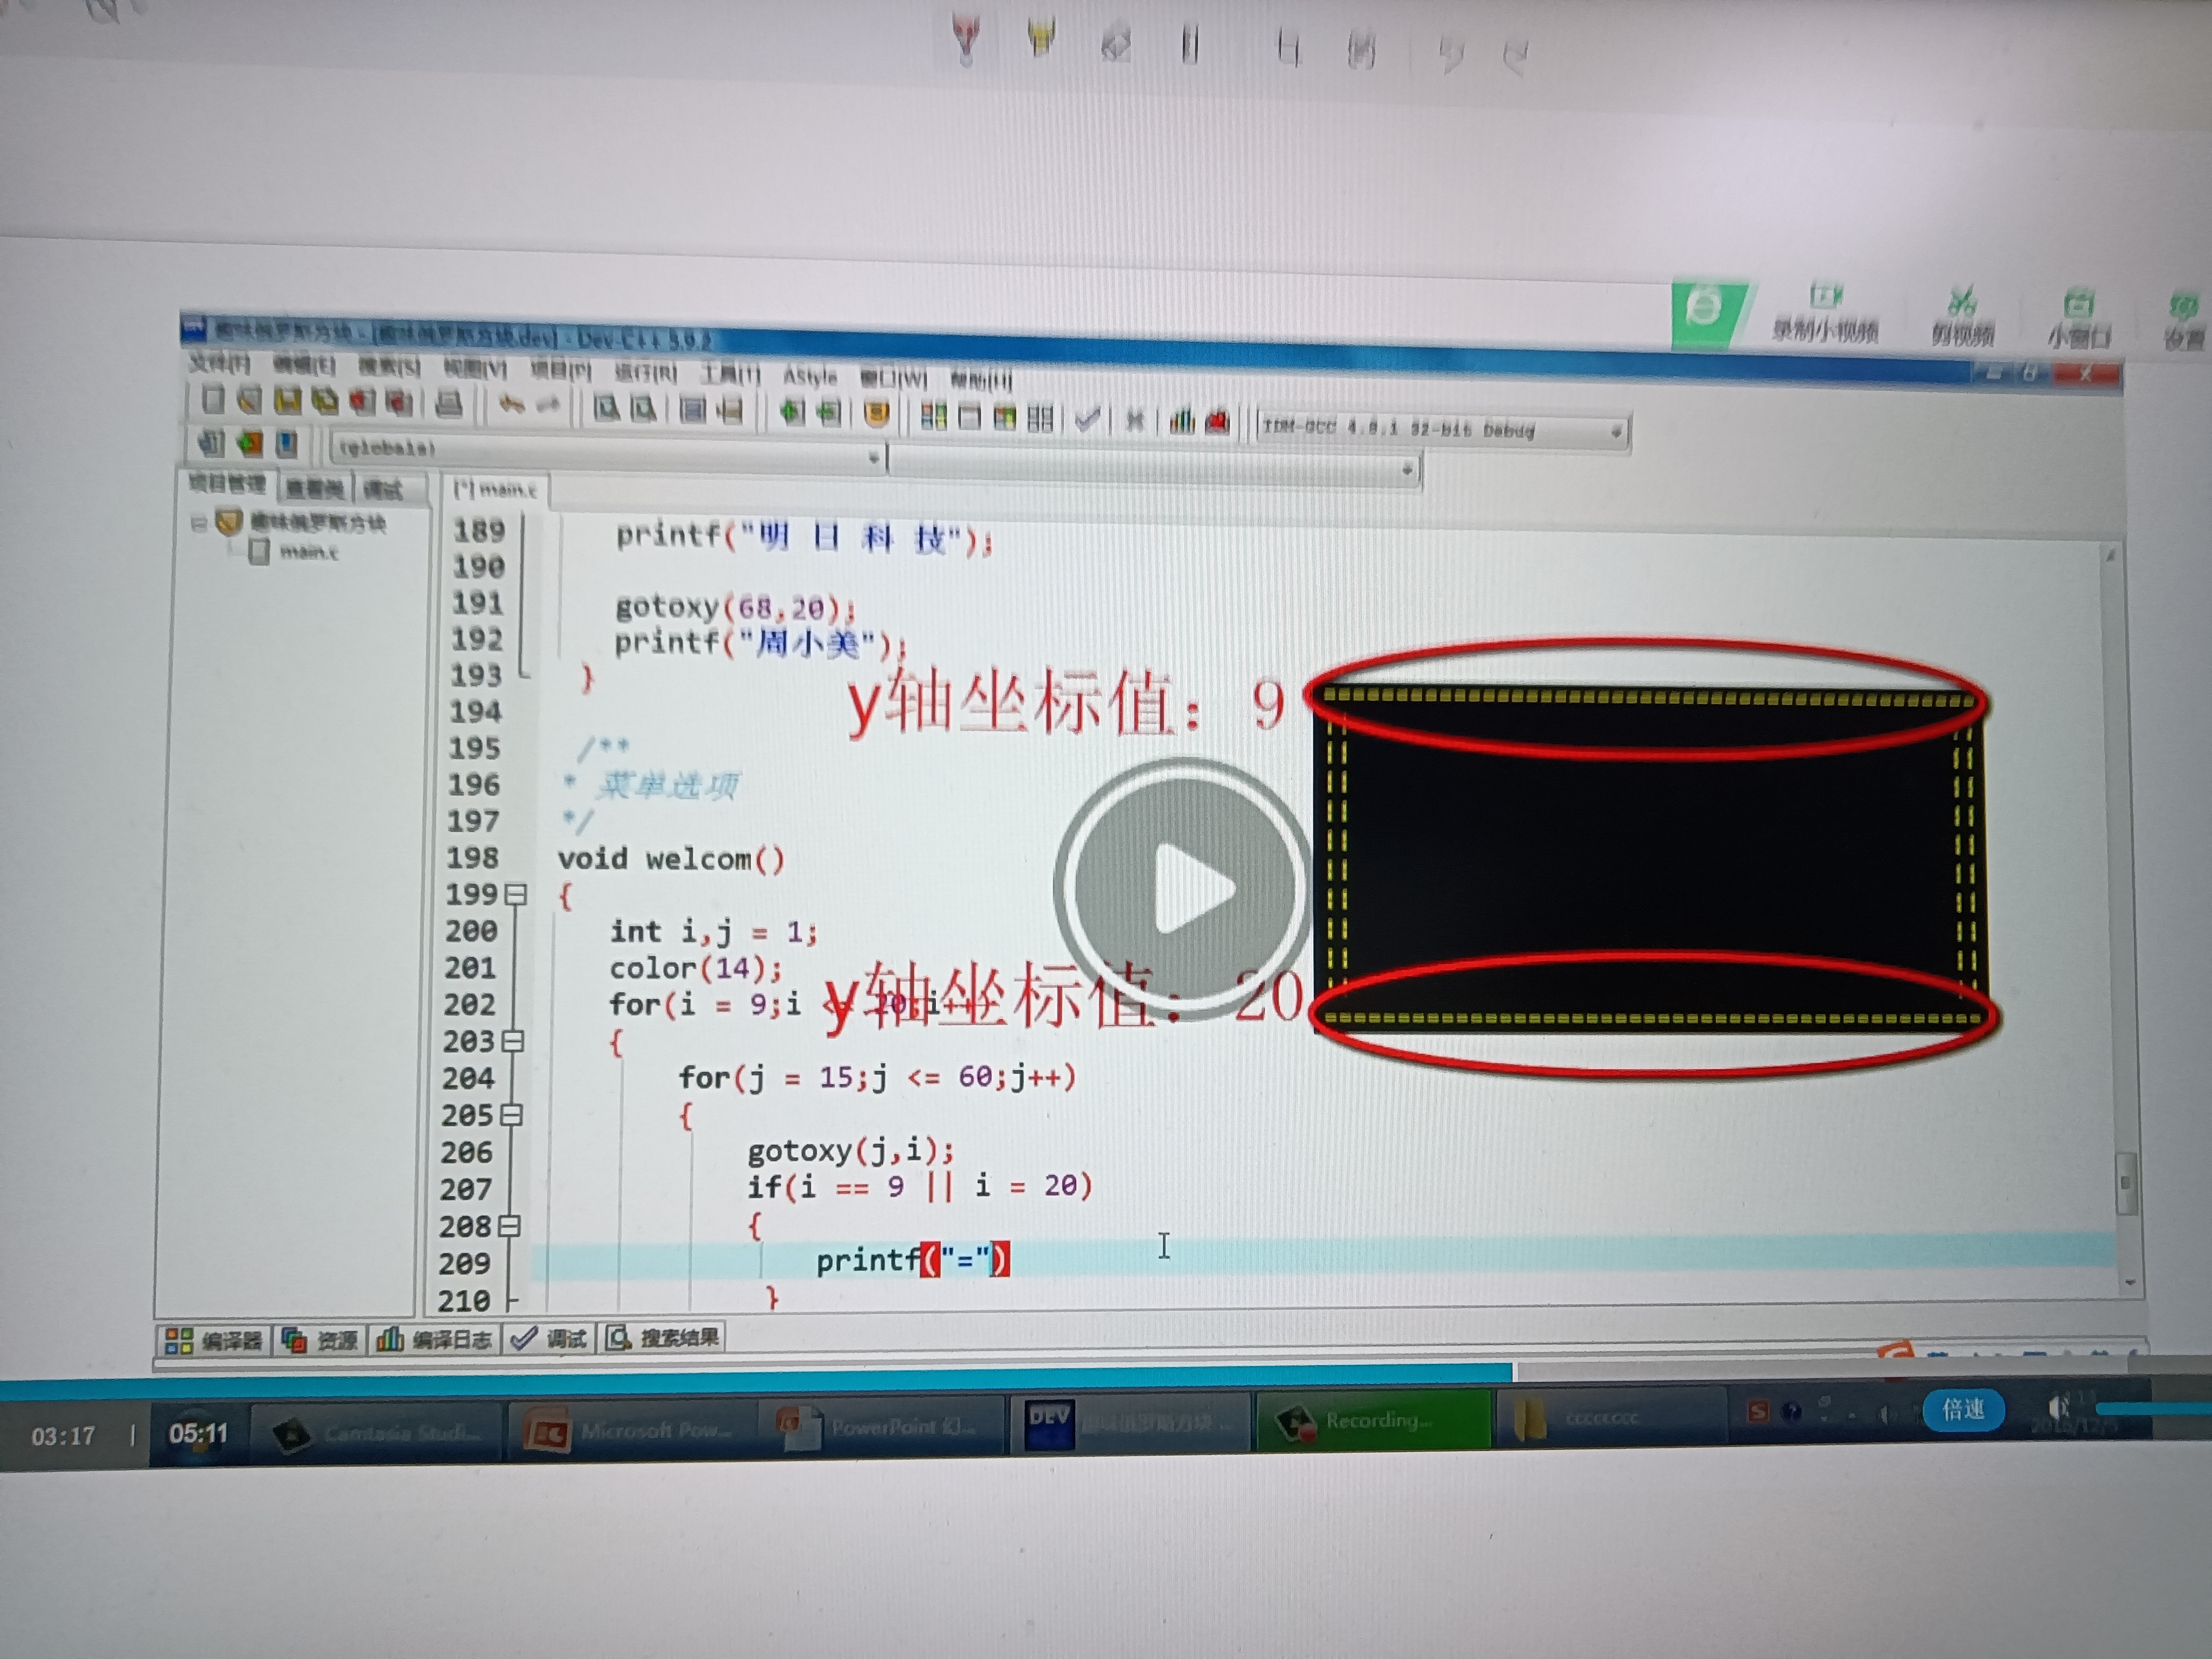Click the Close All toolbar icon
This screenshot has height=1659, width=2212.
(x=398, y=403)
